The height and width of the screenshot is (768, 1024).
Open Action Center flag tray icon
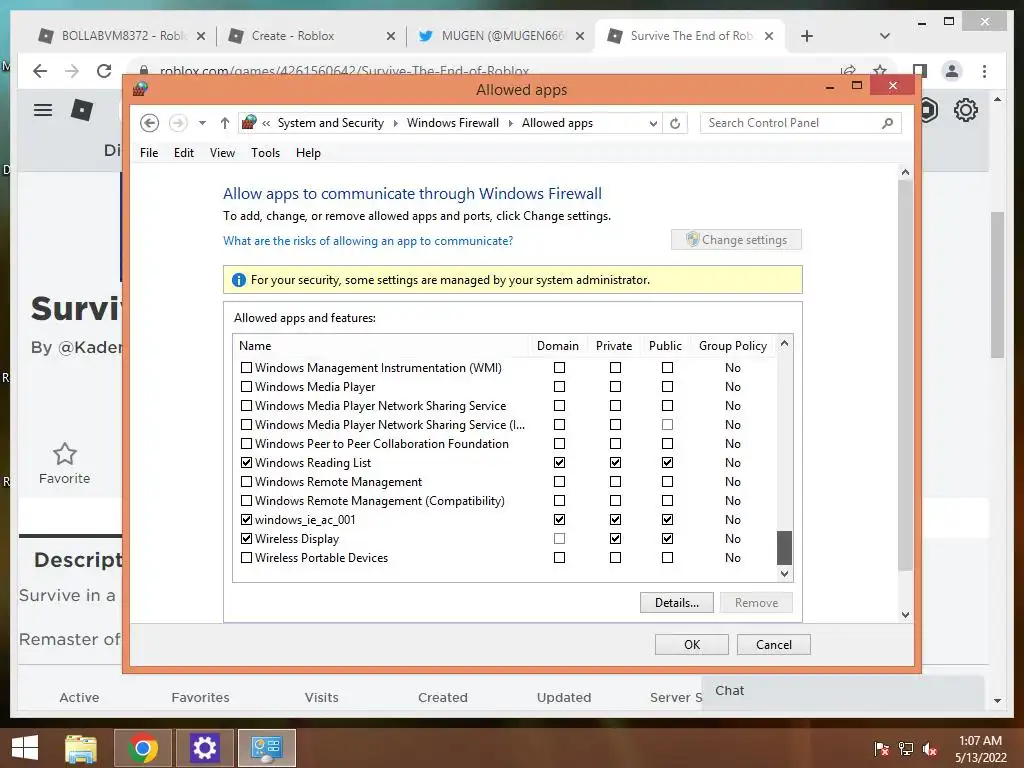(x=882, y=748)
